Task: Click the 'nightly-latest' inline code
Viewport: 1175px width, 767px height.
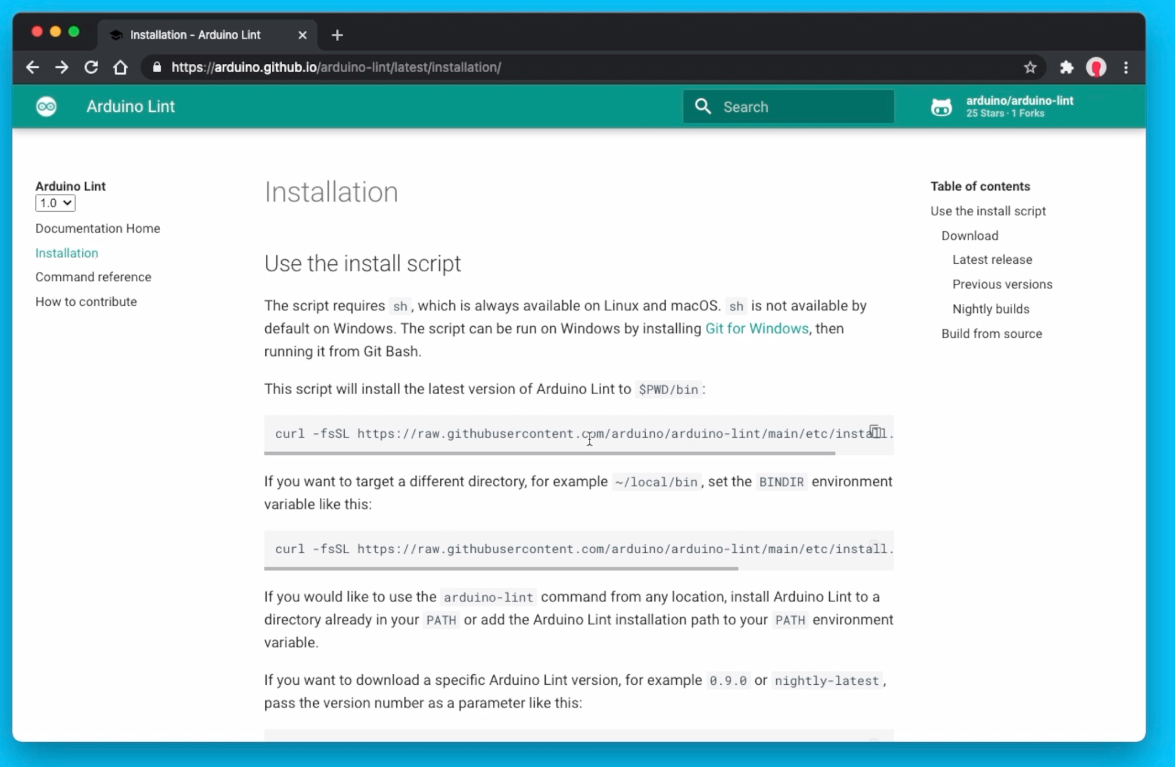Action: (x=827, y=681)
